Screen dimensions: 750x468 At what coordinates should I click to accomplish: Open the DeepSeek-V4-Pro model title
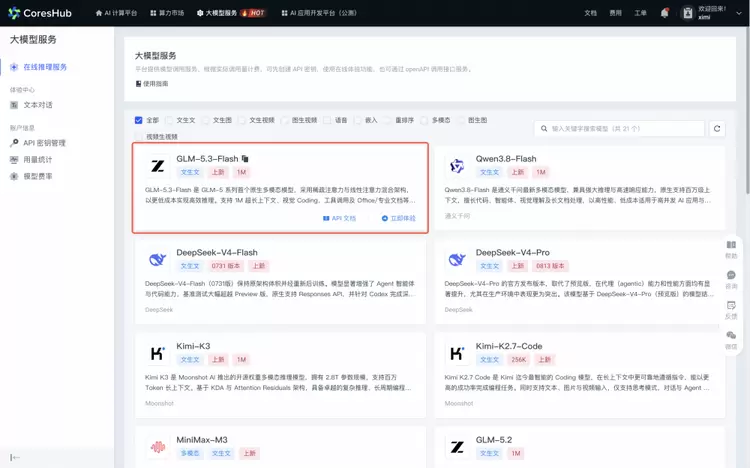coord(512,252)
